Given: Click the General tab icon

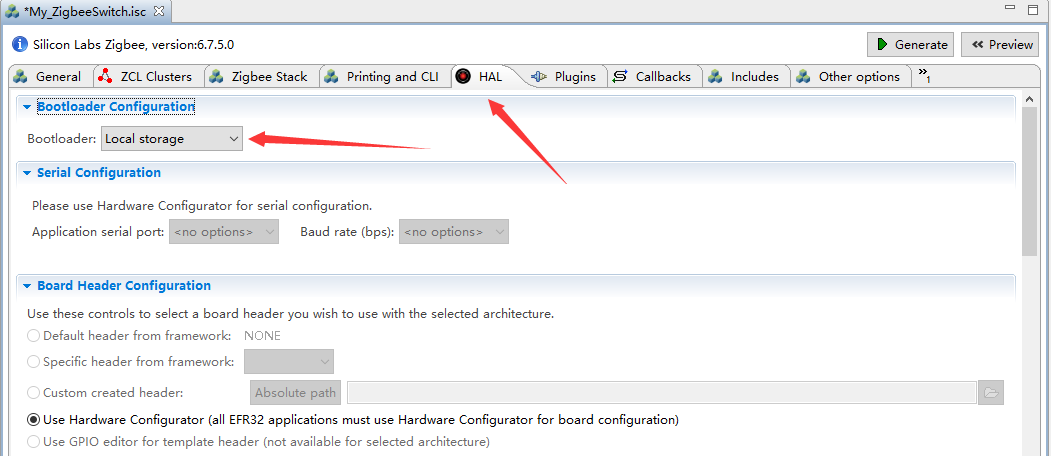Looking at the screenshot, I should (x=19, y=76).
